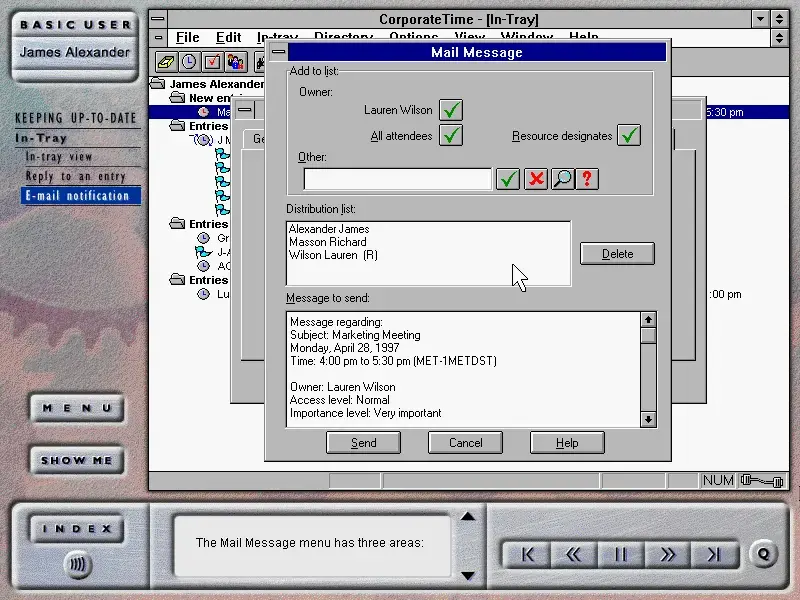The image size is (800, 600).
Task: Open the Window menu
Action: tap(527, 35)
